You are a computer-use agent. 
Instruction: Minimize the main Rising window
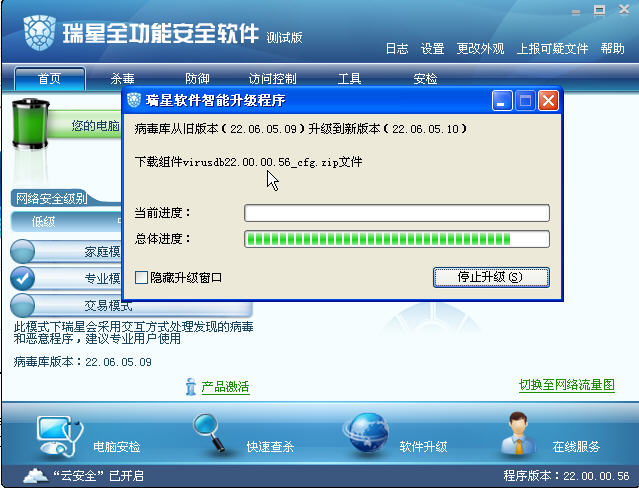coord(576,12)
